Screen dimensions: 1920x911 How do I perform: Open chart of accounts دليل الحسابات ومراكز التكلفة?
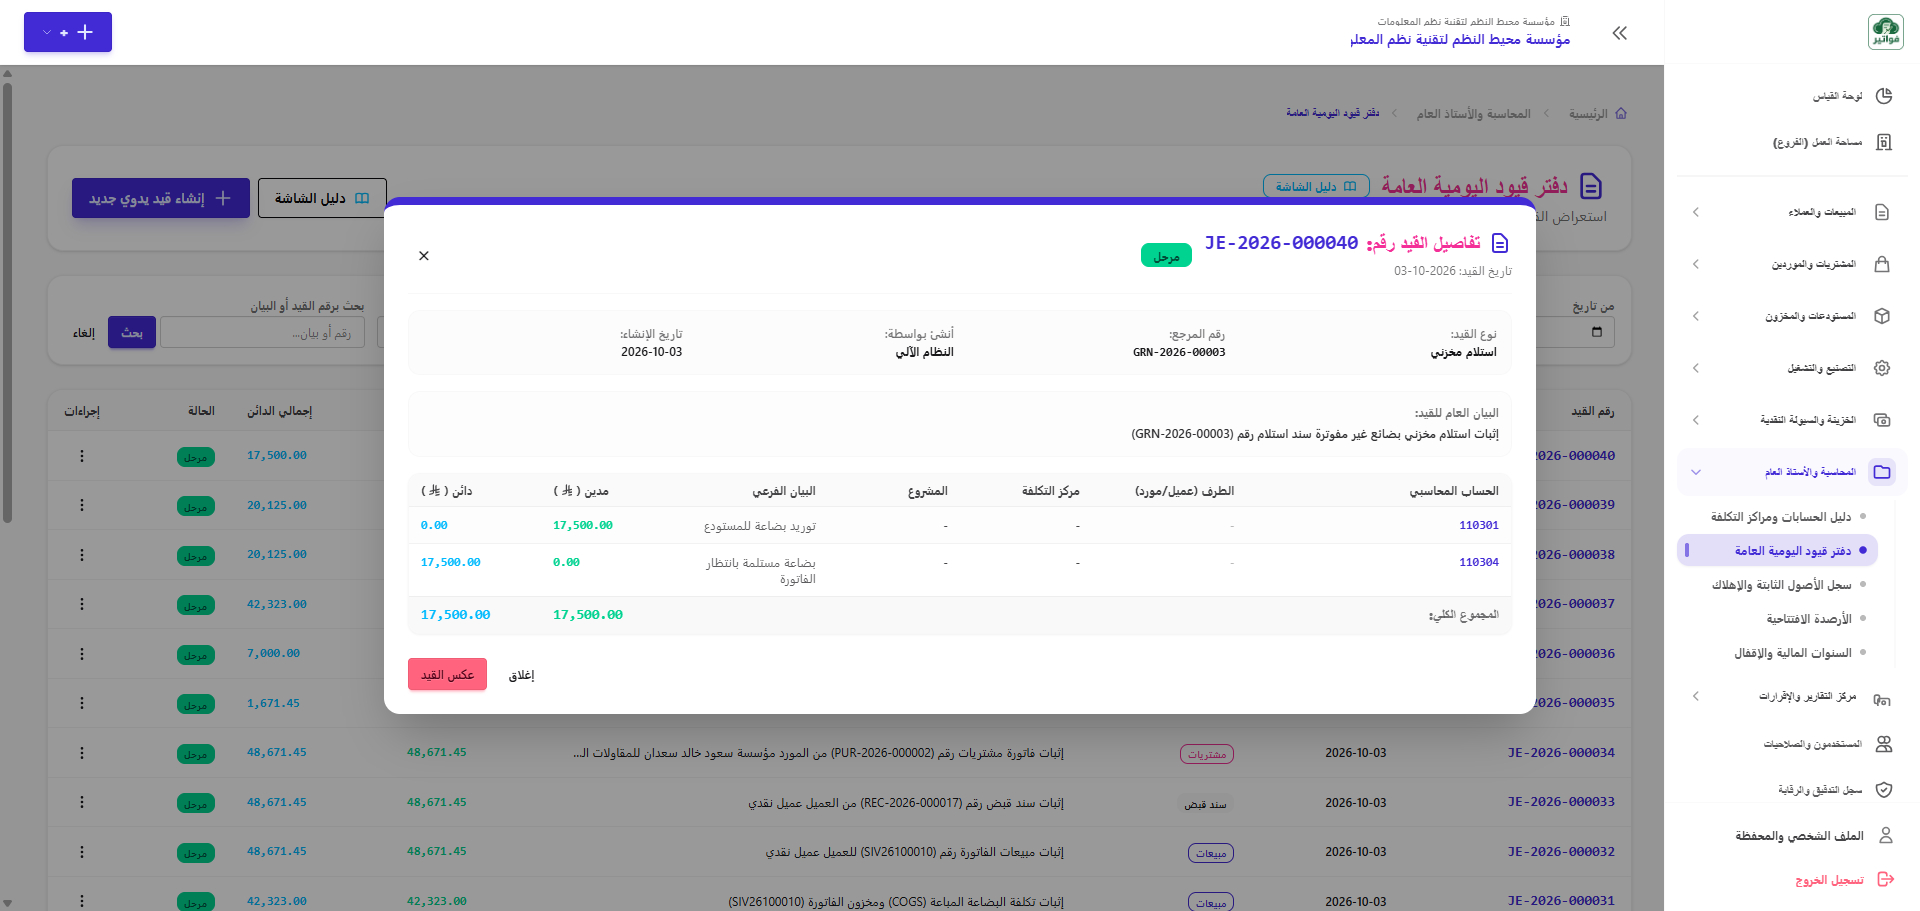pos(1780,517)
